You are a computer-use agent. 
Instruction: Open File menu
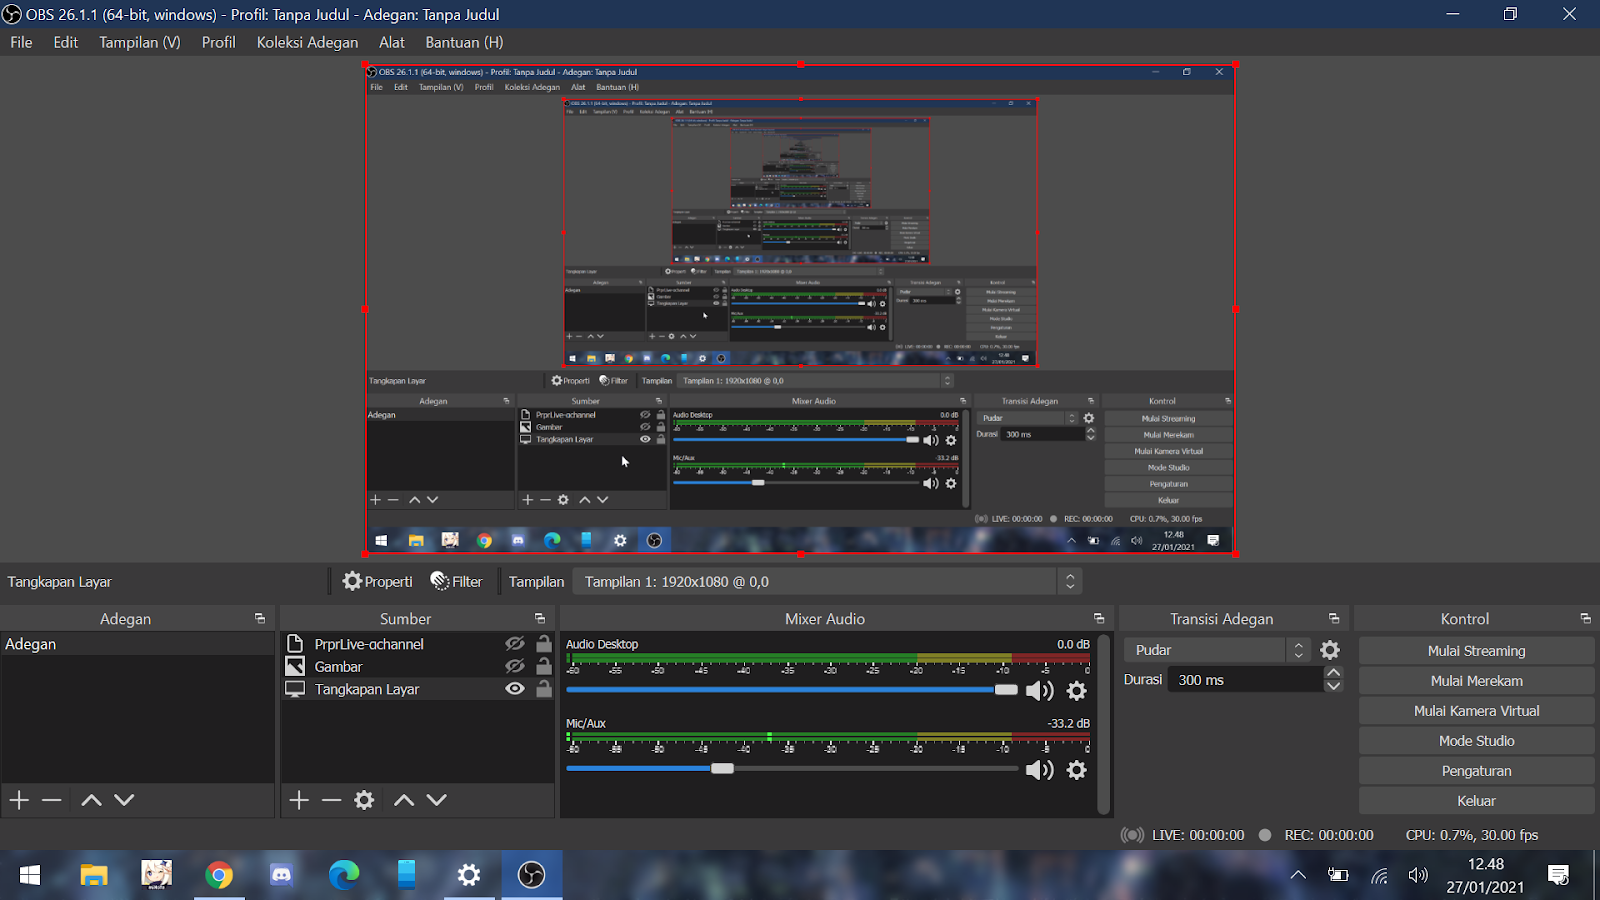coord(21,42)
